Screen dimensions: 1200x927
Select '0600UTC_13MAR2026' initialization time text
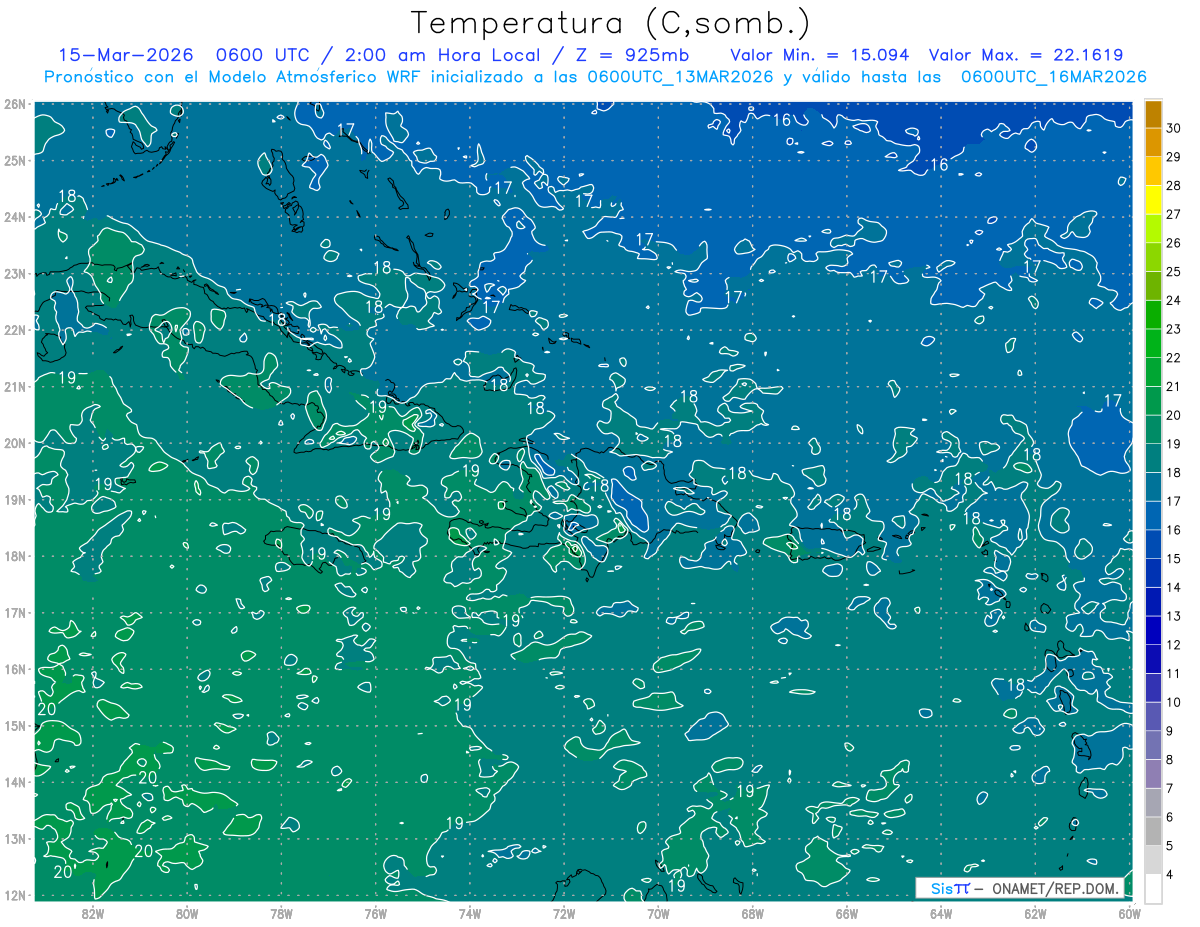[679, 76]
